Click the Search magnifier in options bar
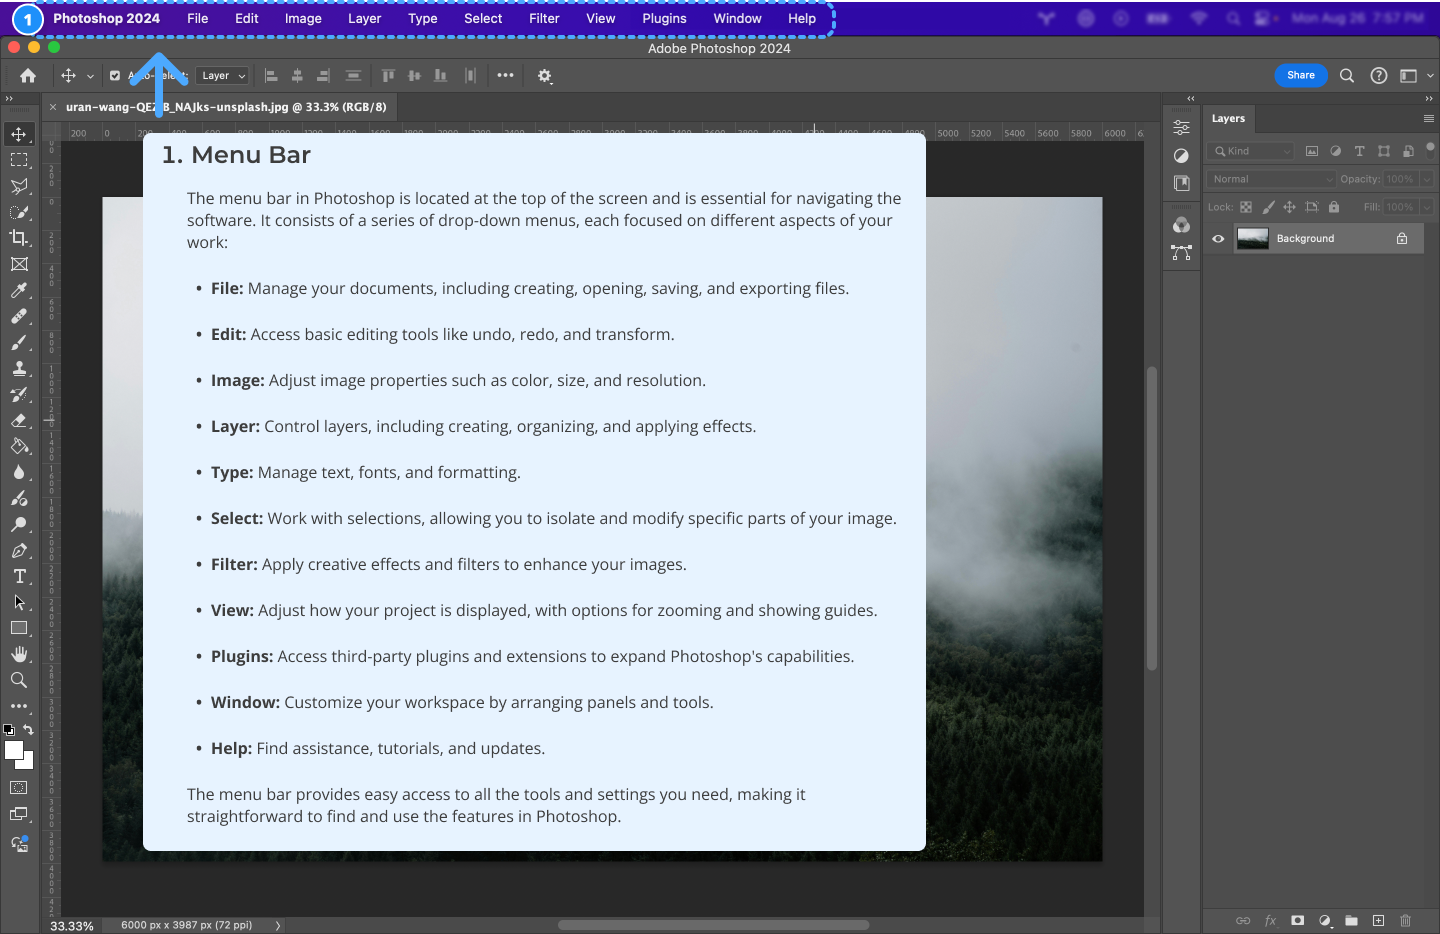This screenshot has width=1440, height=934. click(1347, 75)
